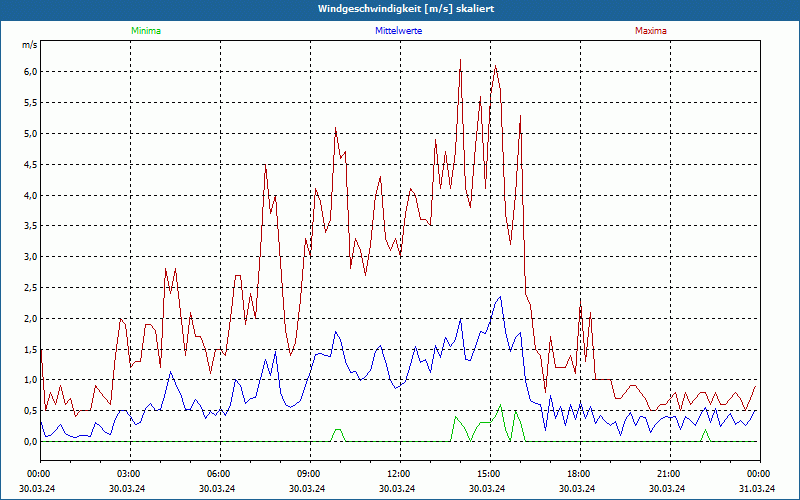
Task: Click the chart title 'Windgeschwindigkeit [m/s] skaliert'
Action: point(406,9)
